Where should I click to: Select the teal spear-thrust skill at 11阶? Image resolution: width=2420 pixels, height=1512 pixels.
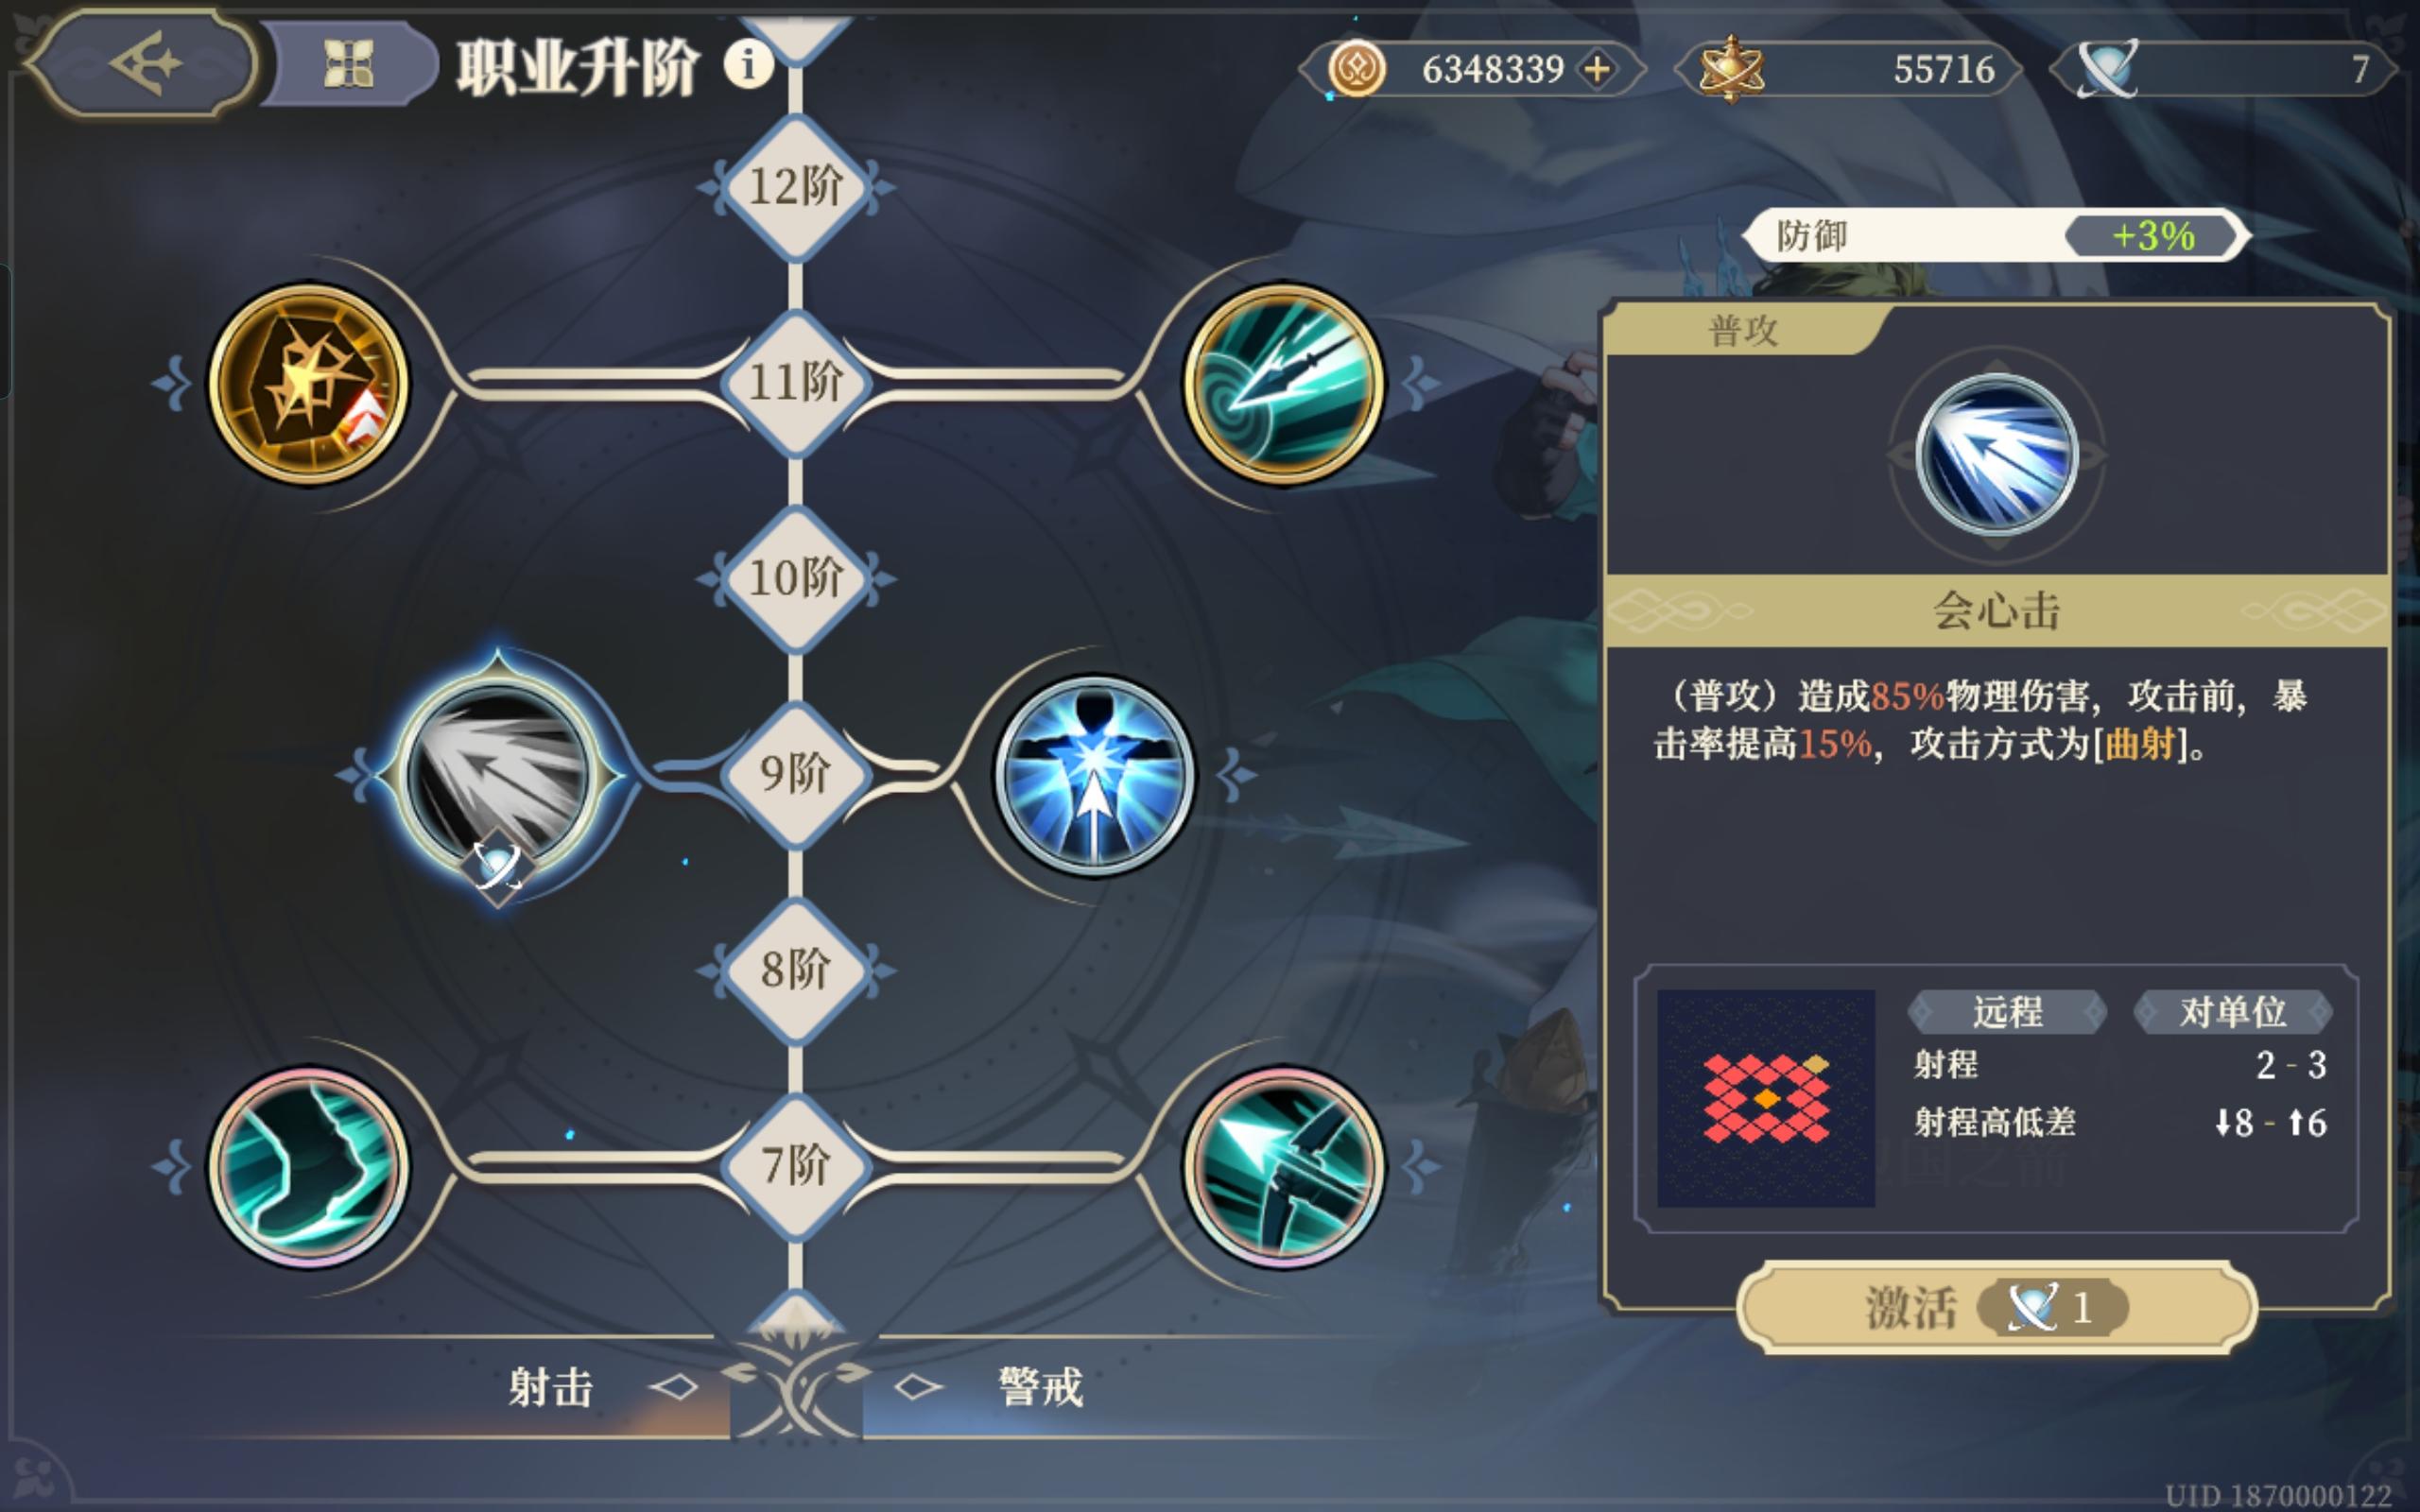[1284, 384]
